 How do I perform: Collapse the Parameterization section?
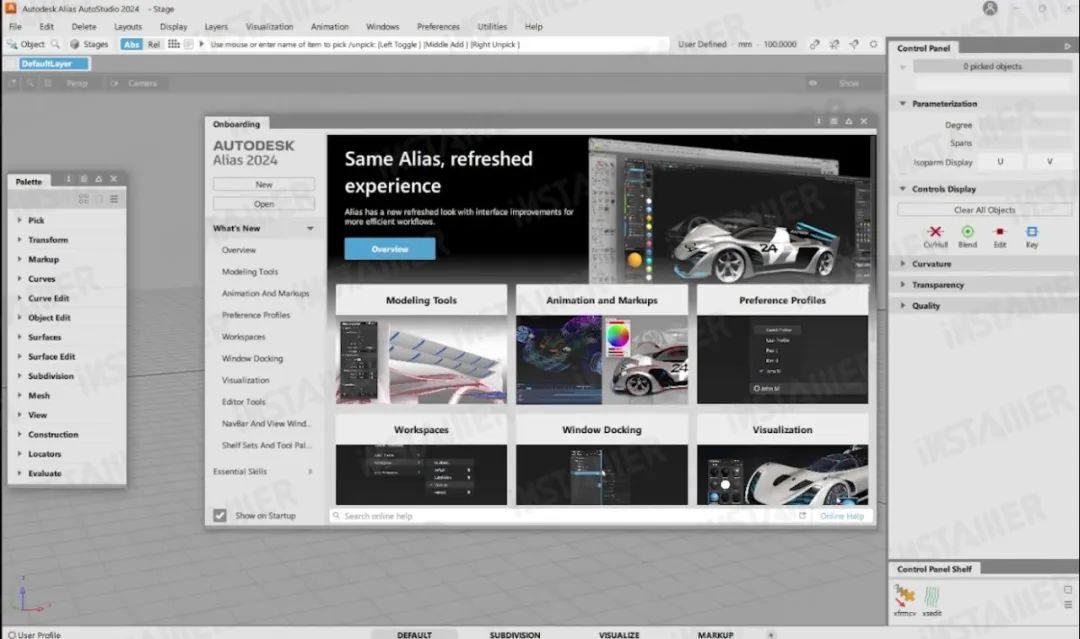902,103
